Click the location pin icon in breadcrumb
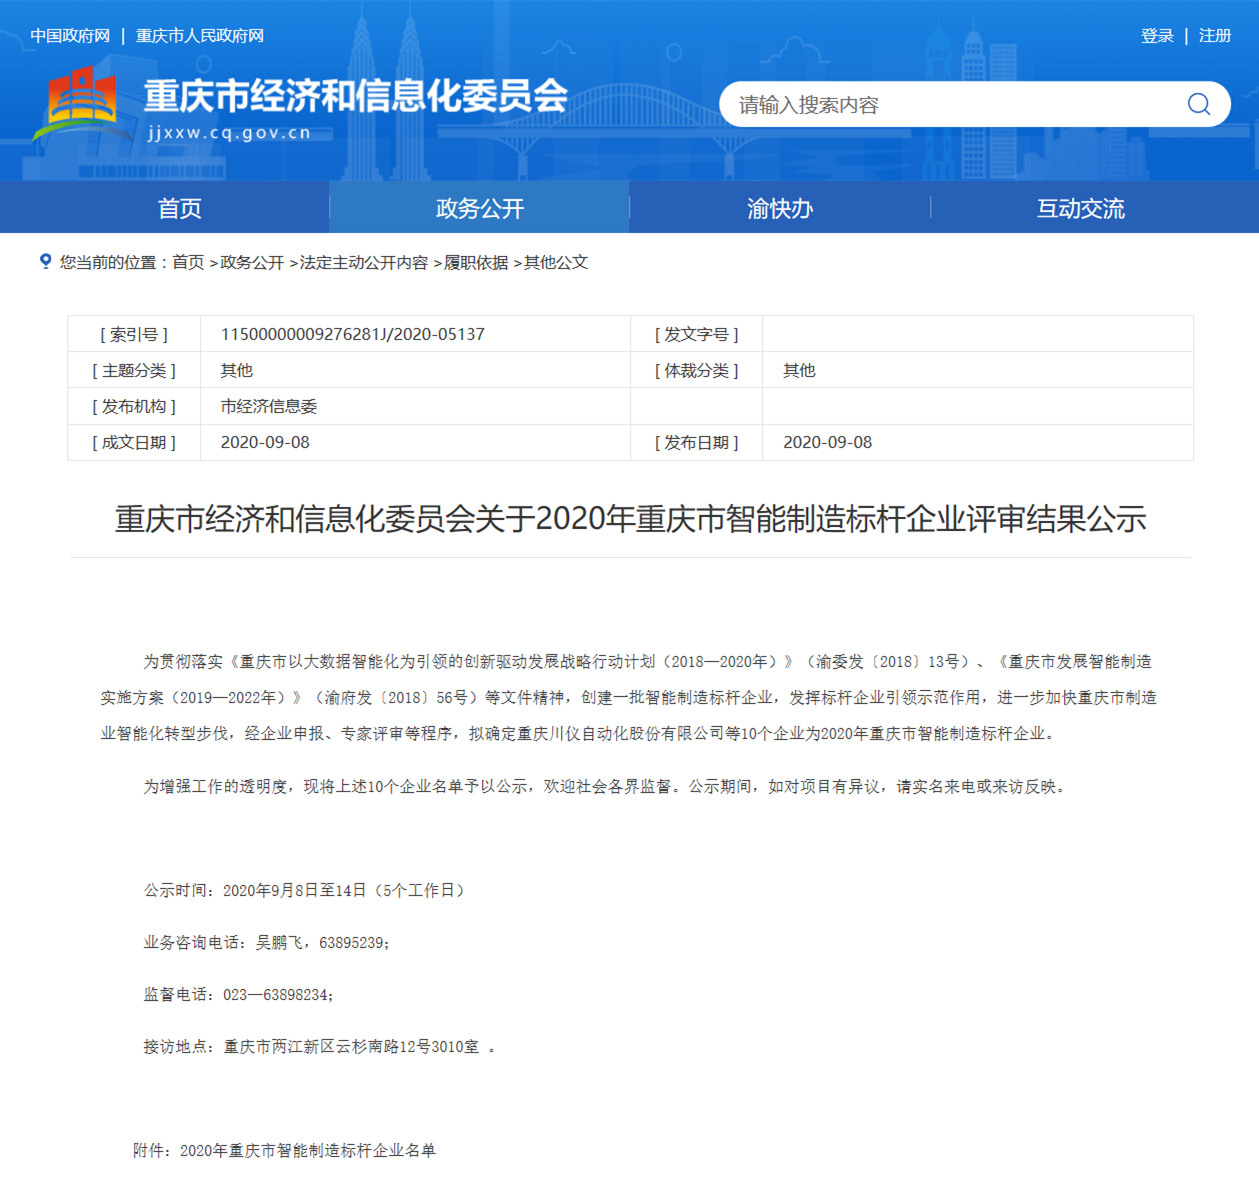This screenshot has height=1188, width=1259. (45, 261)
